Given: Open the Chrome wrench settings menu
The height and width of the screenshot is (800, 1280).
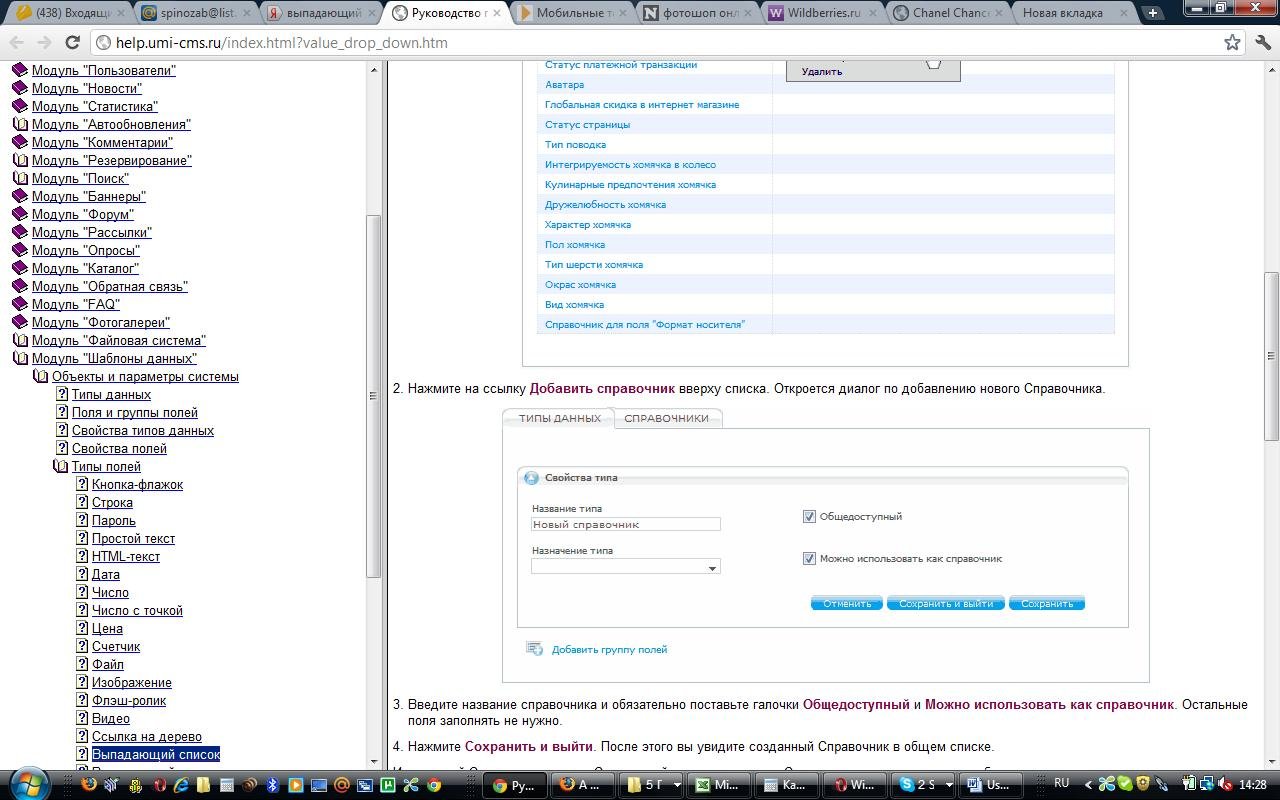Looking at the screenshot, I should [x=1262, y=43].
